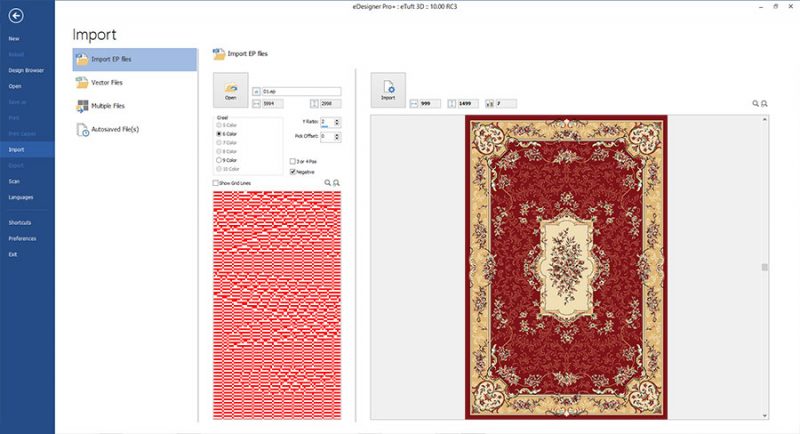Click the preview scrollbar down arrow
This screenshot has width=800, height=434.
point(764,416)
